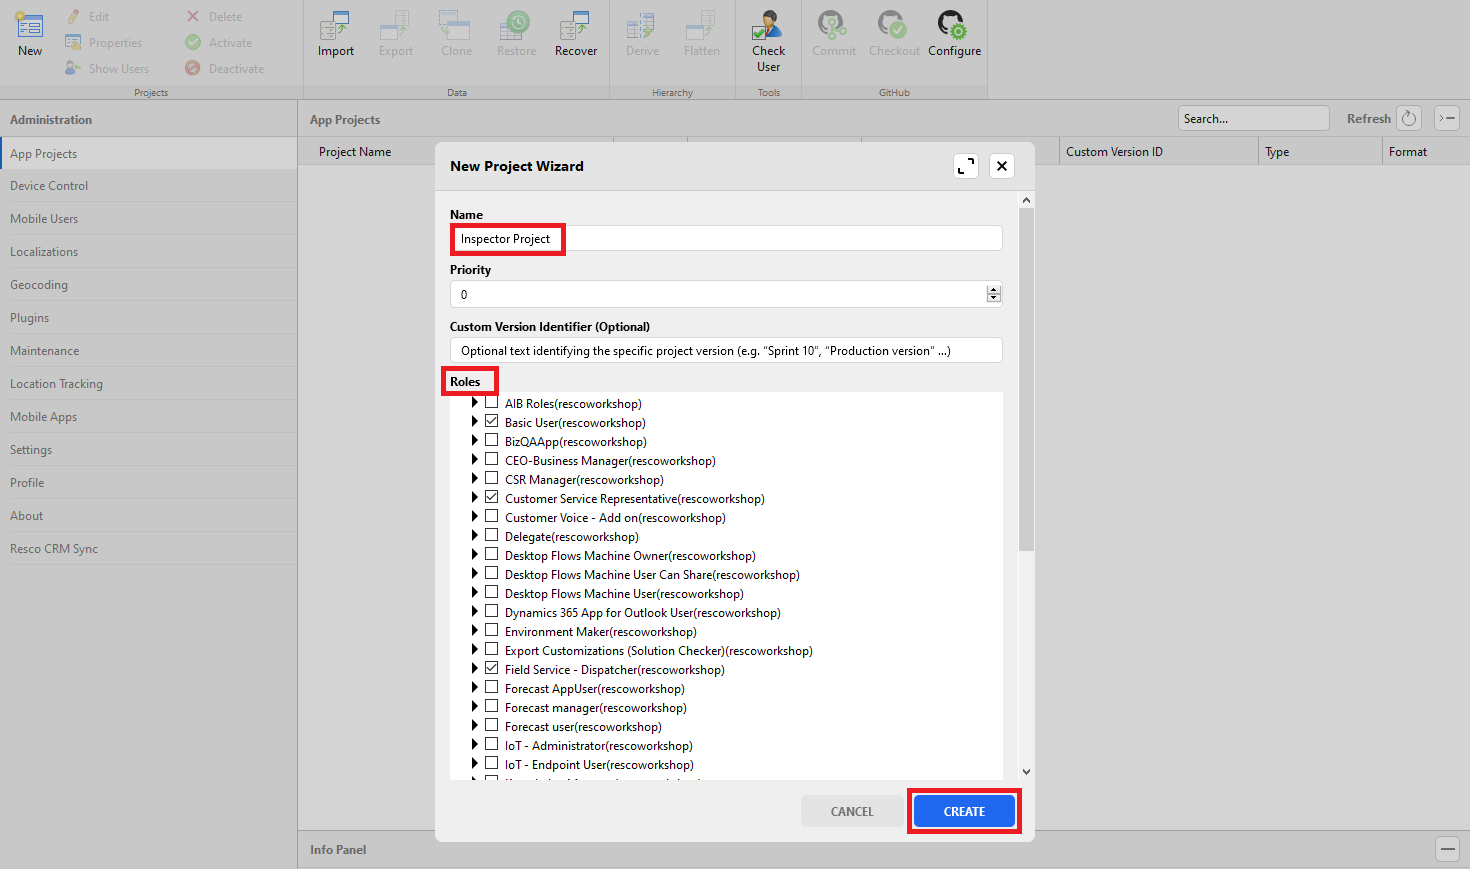This screenshot has width=1470, height=869.
Task: Select Location Tracking in the sidebar
Action: tap(56, 384)
